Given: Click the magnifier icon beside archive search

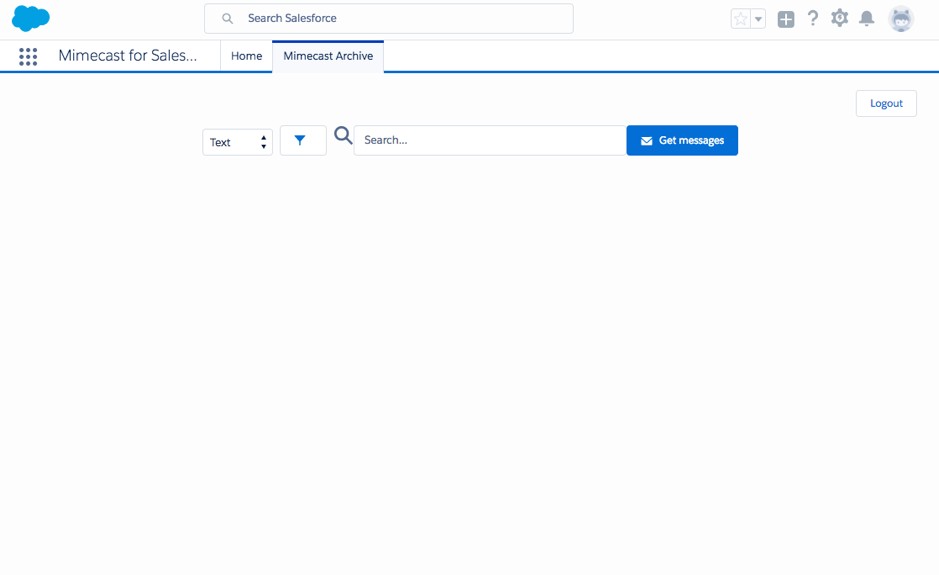Looking at the screenshot, I should [x=343, y=135].
